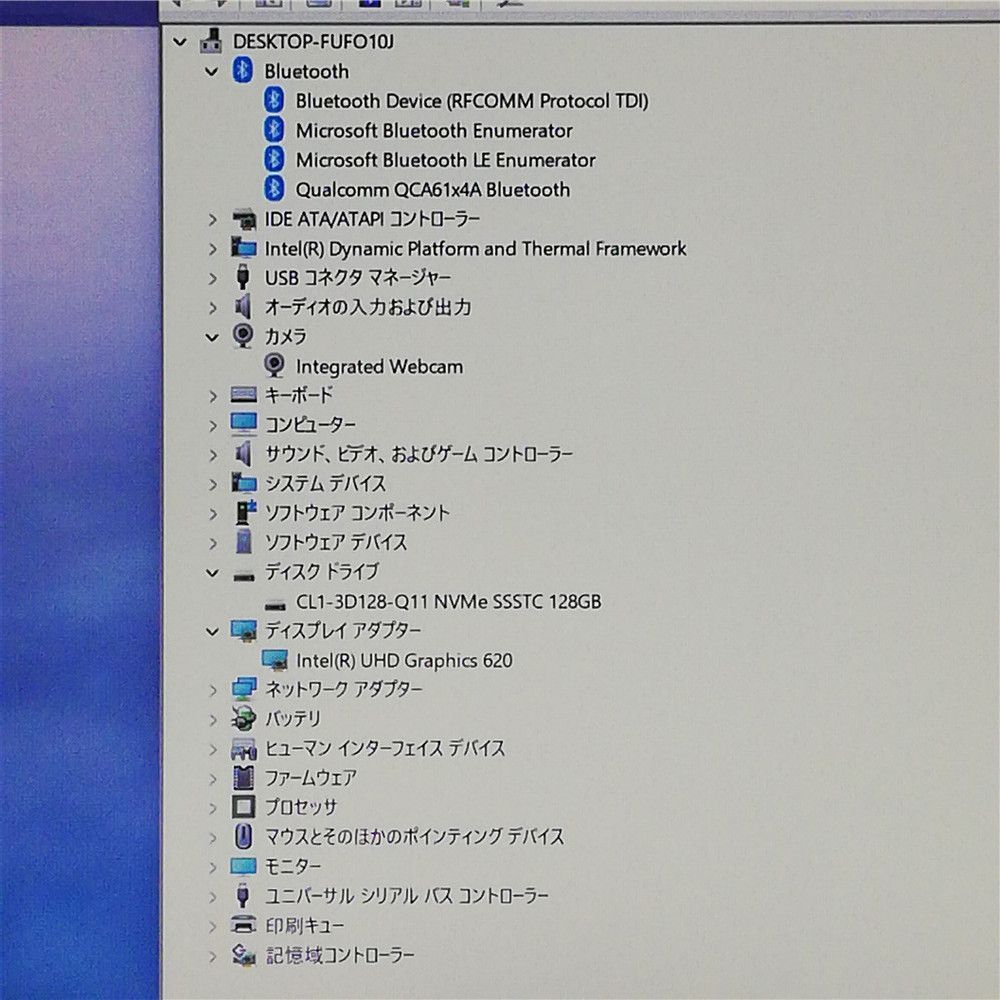Screen dimensions: 1000x1000
Task: Select Microsoft Bluetooth LE Enumerator entry
Action: point(445,160)
